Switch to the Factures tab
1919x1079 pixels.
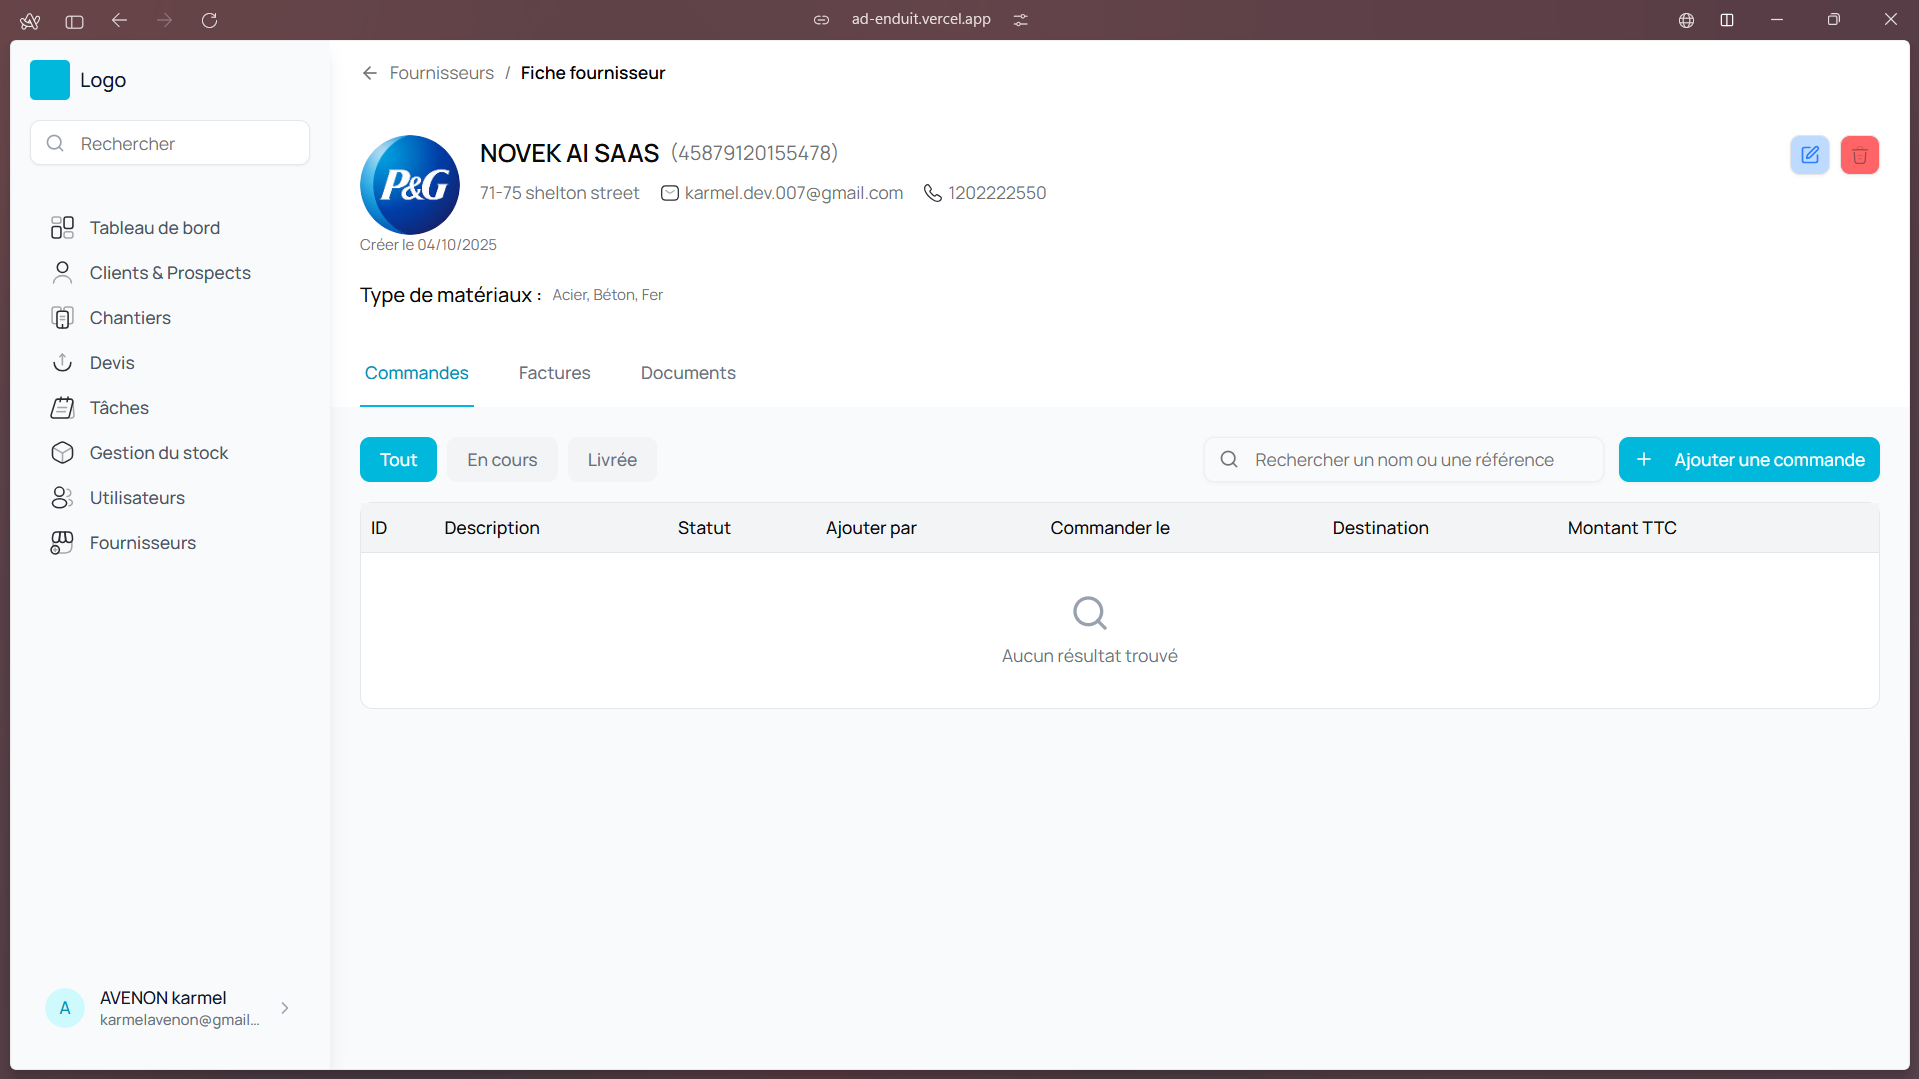click(x=554, y=373)
